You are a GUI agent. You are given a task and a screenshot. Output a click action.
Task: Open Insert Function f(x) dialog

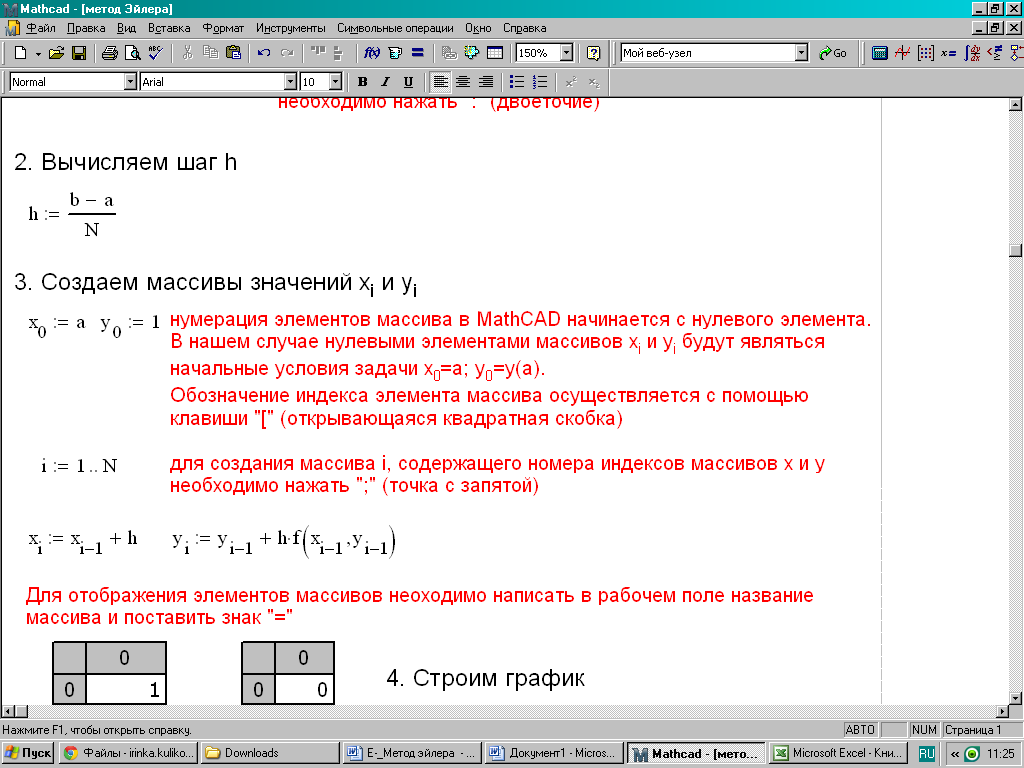(372, 53)
